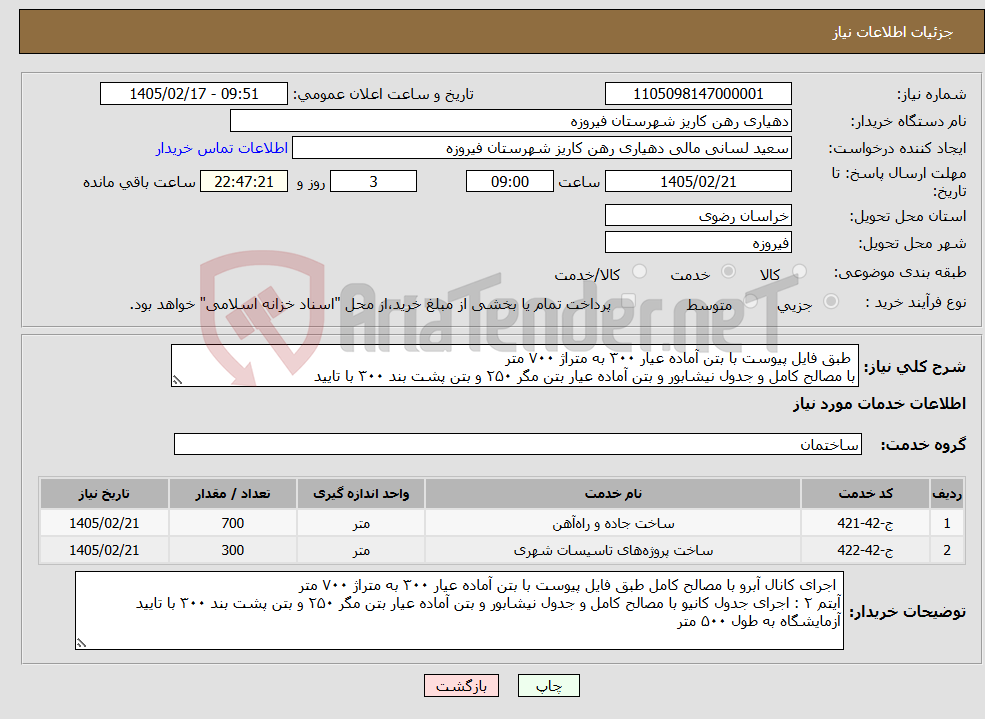The width and height of the screenshot is (985, 719).
Task: Click the remaining days field showing 3
Action: pyautogui.click(x=373, y=181)
